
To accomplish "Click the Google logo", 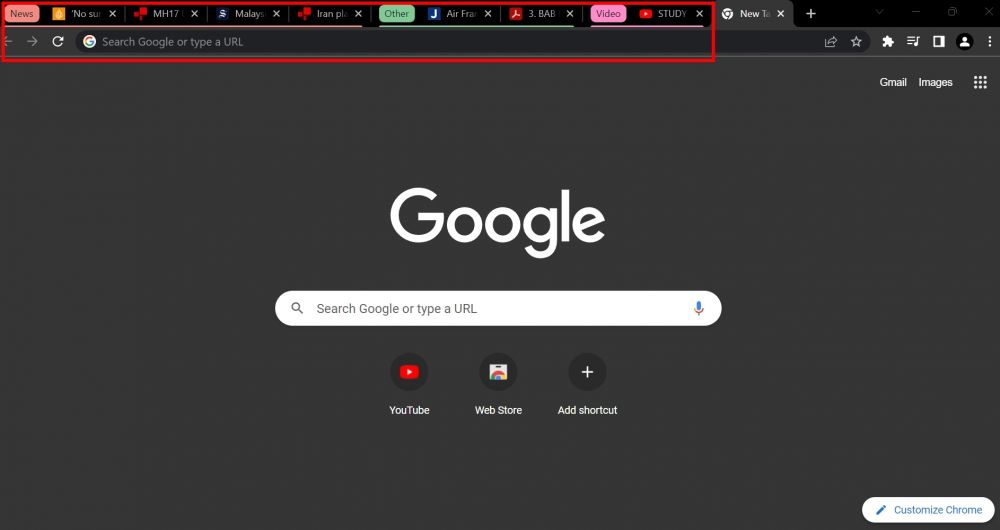I will (497, 221).
